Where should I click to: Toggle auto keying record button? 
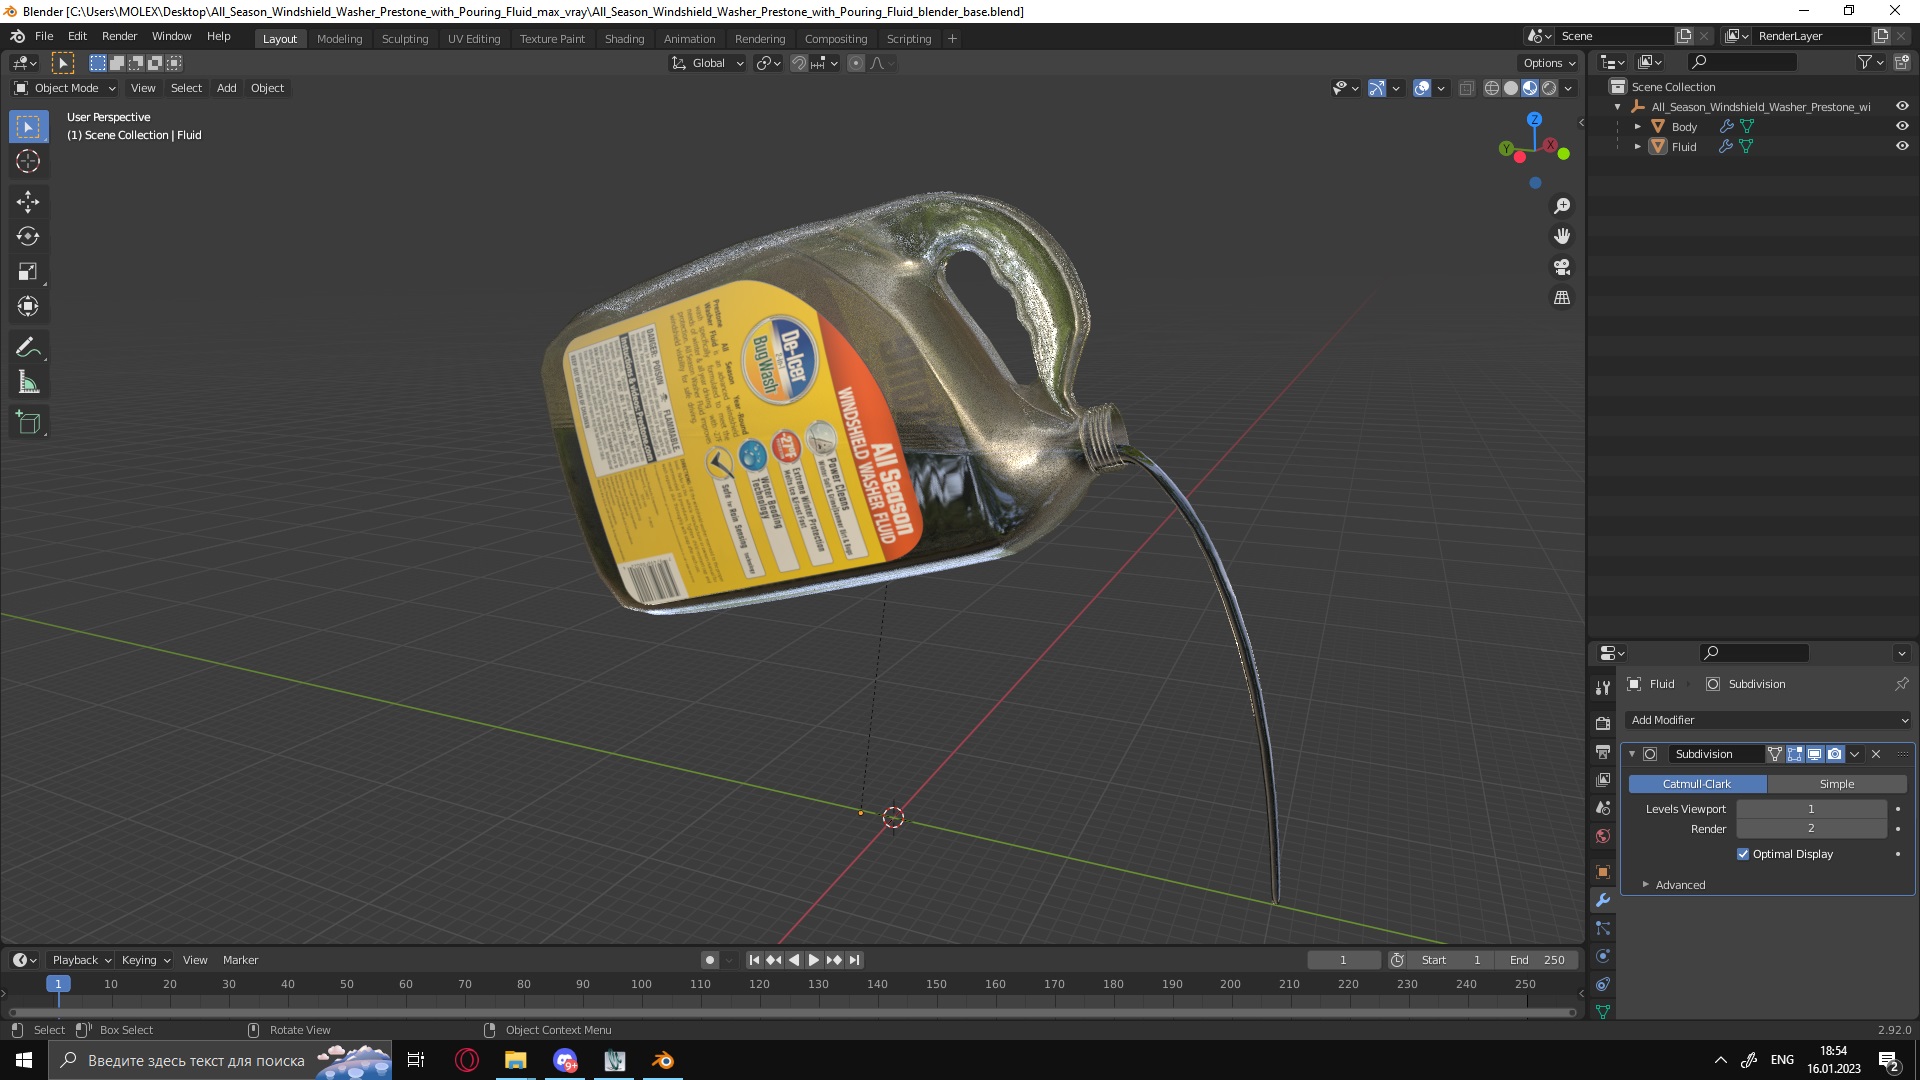(710, 960)
